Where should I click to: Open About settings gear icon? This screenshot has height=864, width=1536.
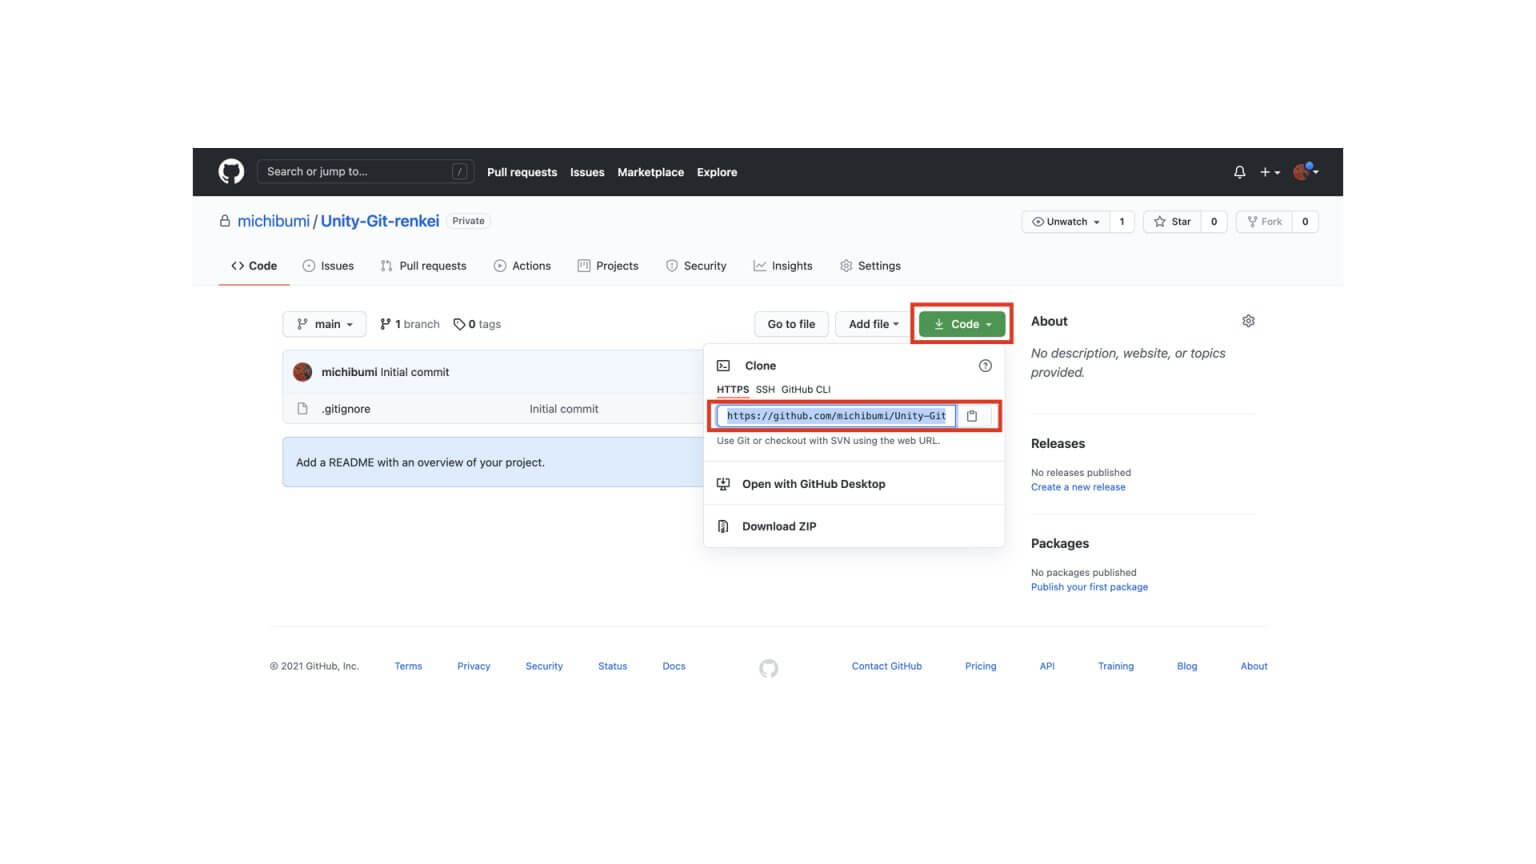1248,321
